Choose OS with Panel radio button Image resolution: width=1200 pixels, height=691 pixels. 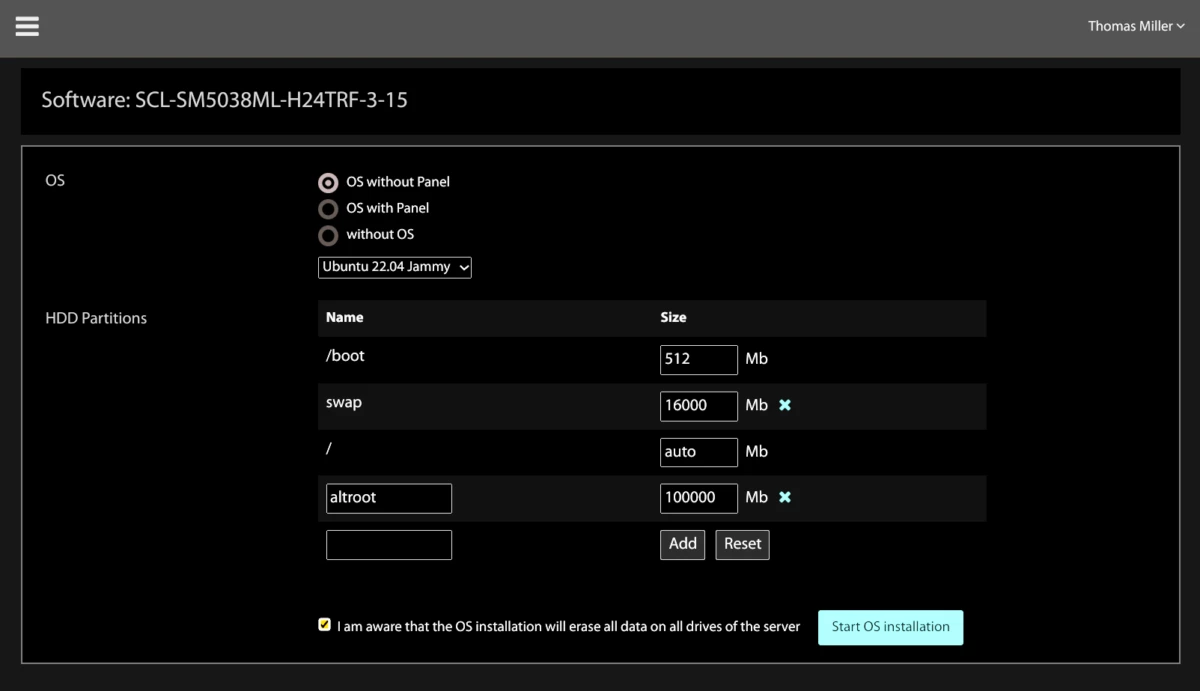(328, 209)
